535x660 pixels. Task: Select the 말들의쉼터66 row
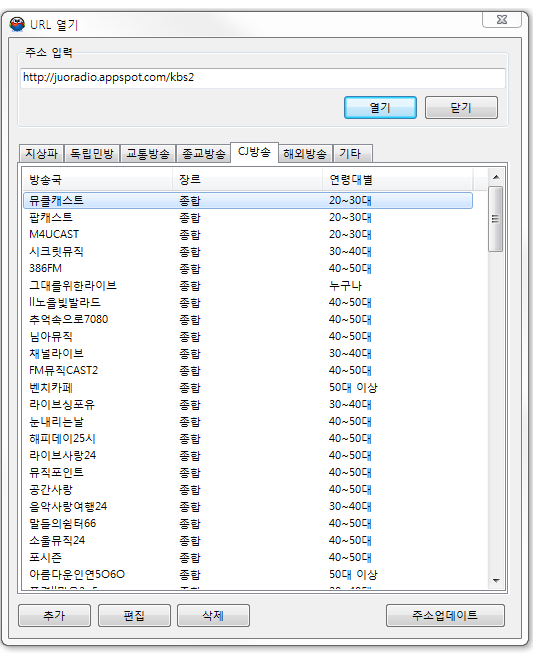click(248, 524)
